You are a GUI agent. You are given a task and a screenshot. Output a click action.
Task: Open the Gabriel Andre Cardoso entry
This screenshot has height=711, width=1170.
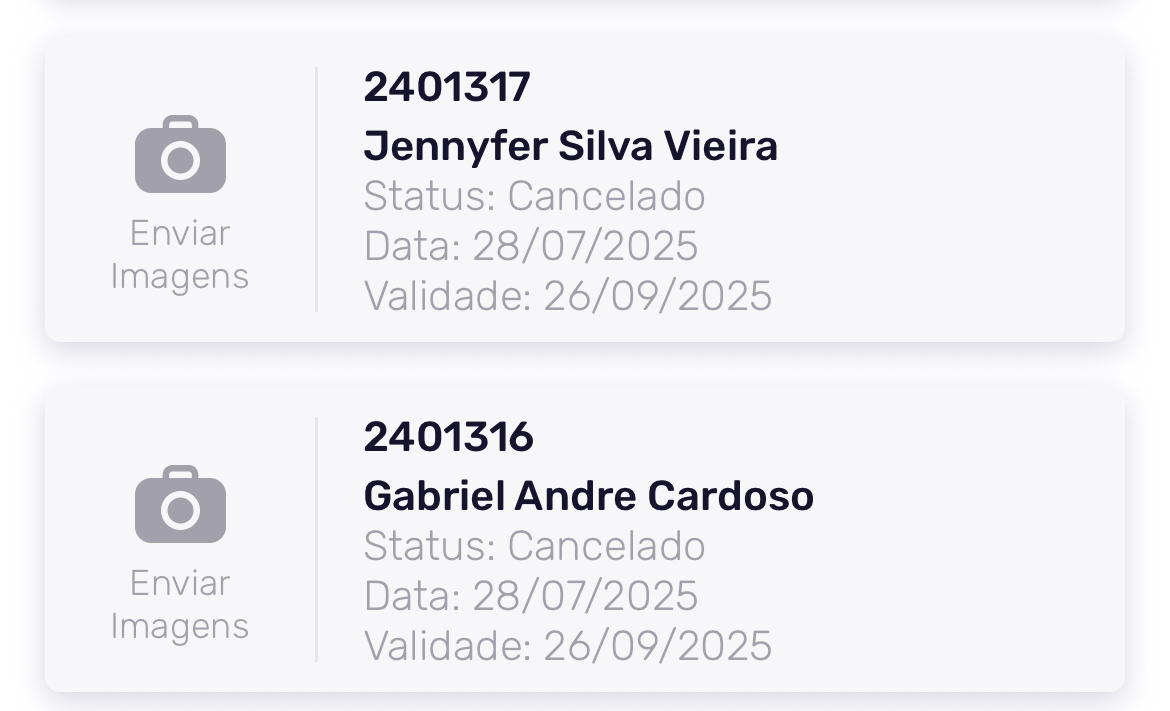[x=588, y=497]
